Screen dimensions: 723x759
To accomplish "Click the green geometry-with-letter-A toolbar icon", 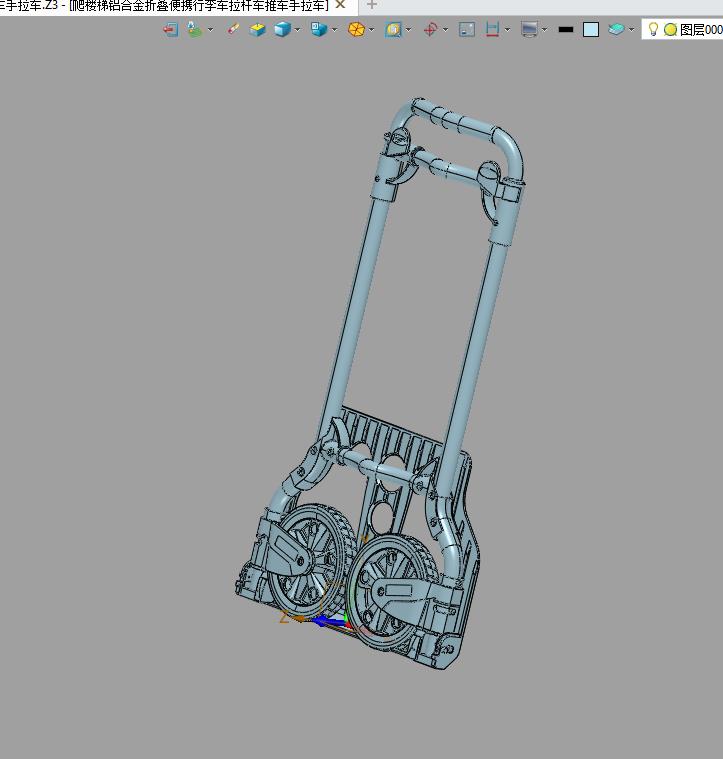I will coord(195,30).
